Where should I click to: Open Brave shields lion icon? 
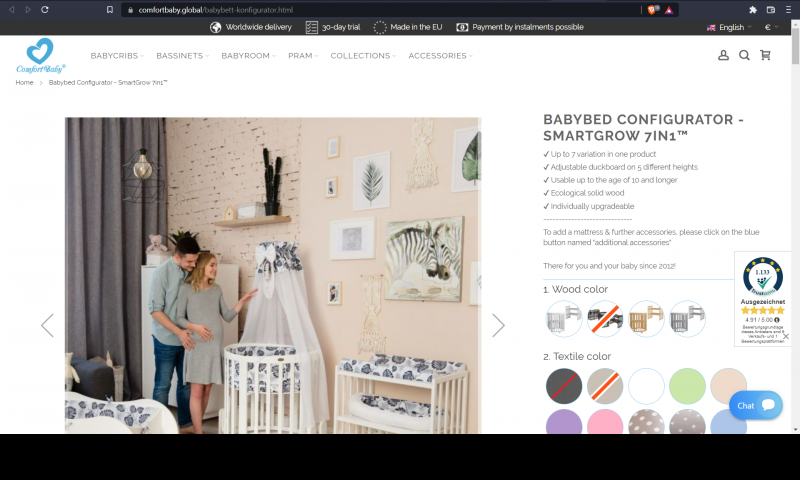click(x=652, y=10)
